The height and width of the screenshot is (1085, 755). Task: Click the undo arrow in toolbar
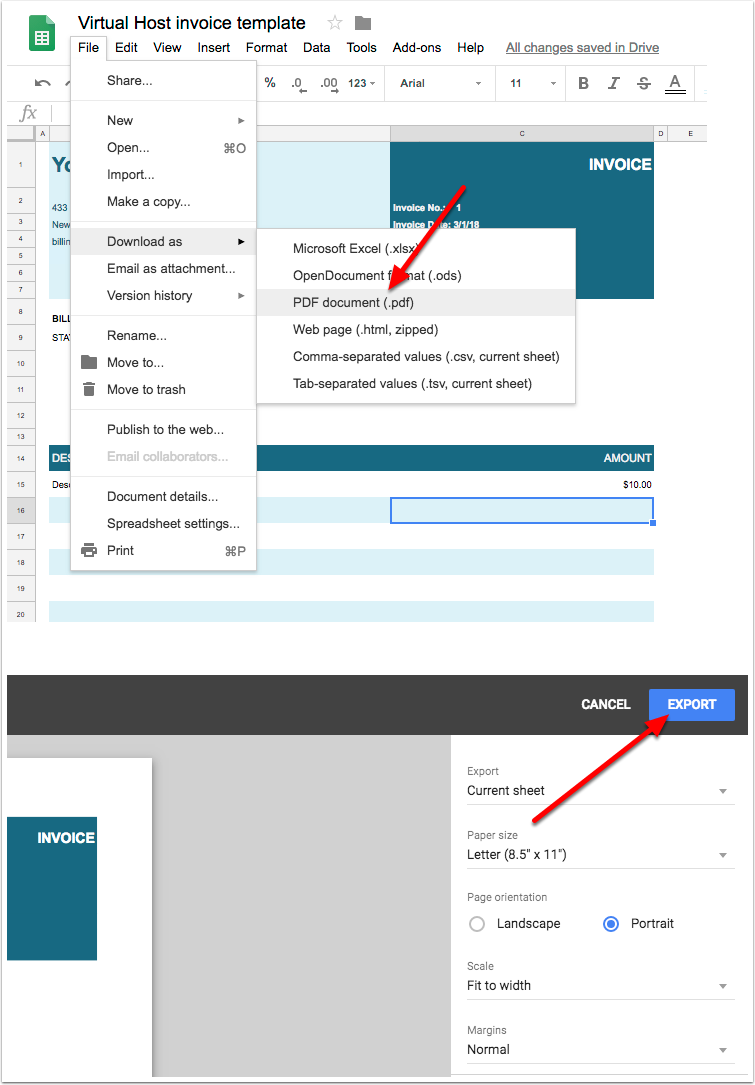[42, 83]
